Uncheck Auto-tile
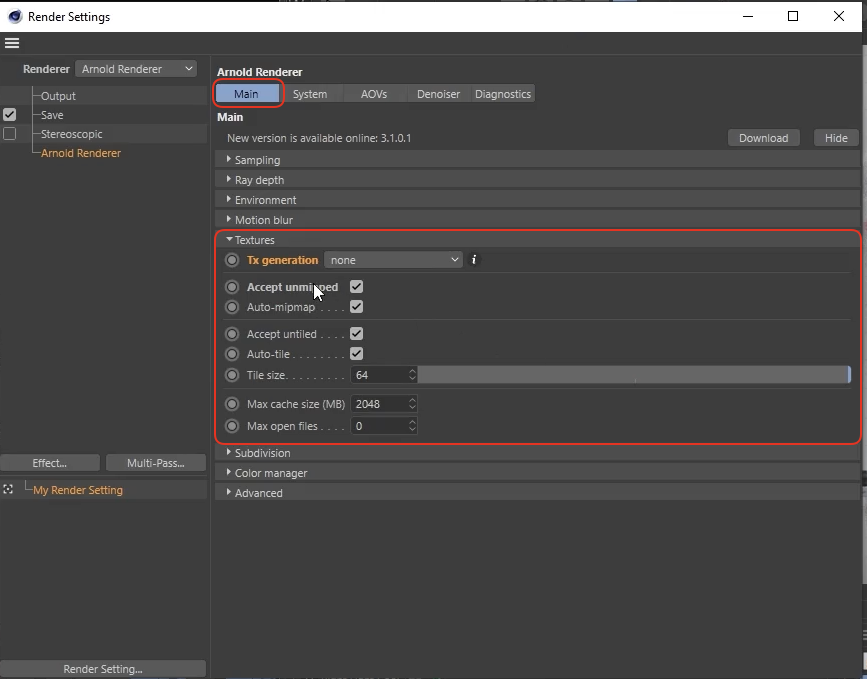 click(x=357, y=354)
